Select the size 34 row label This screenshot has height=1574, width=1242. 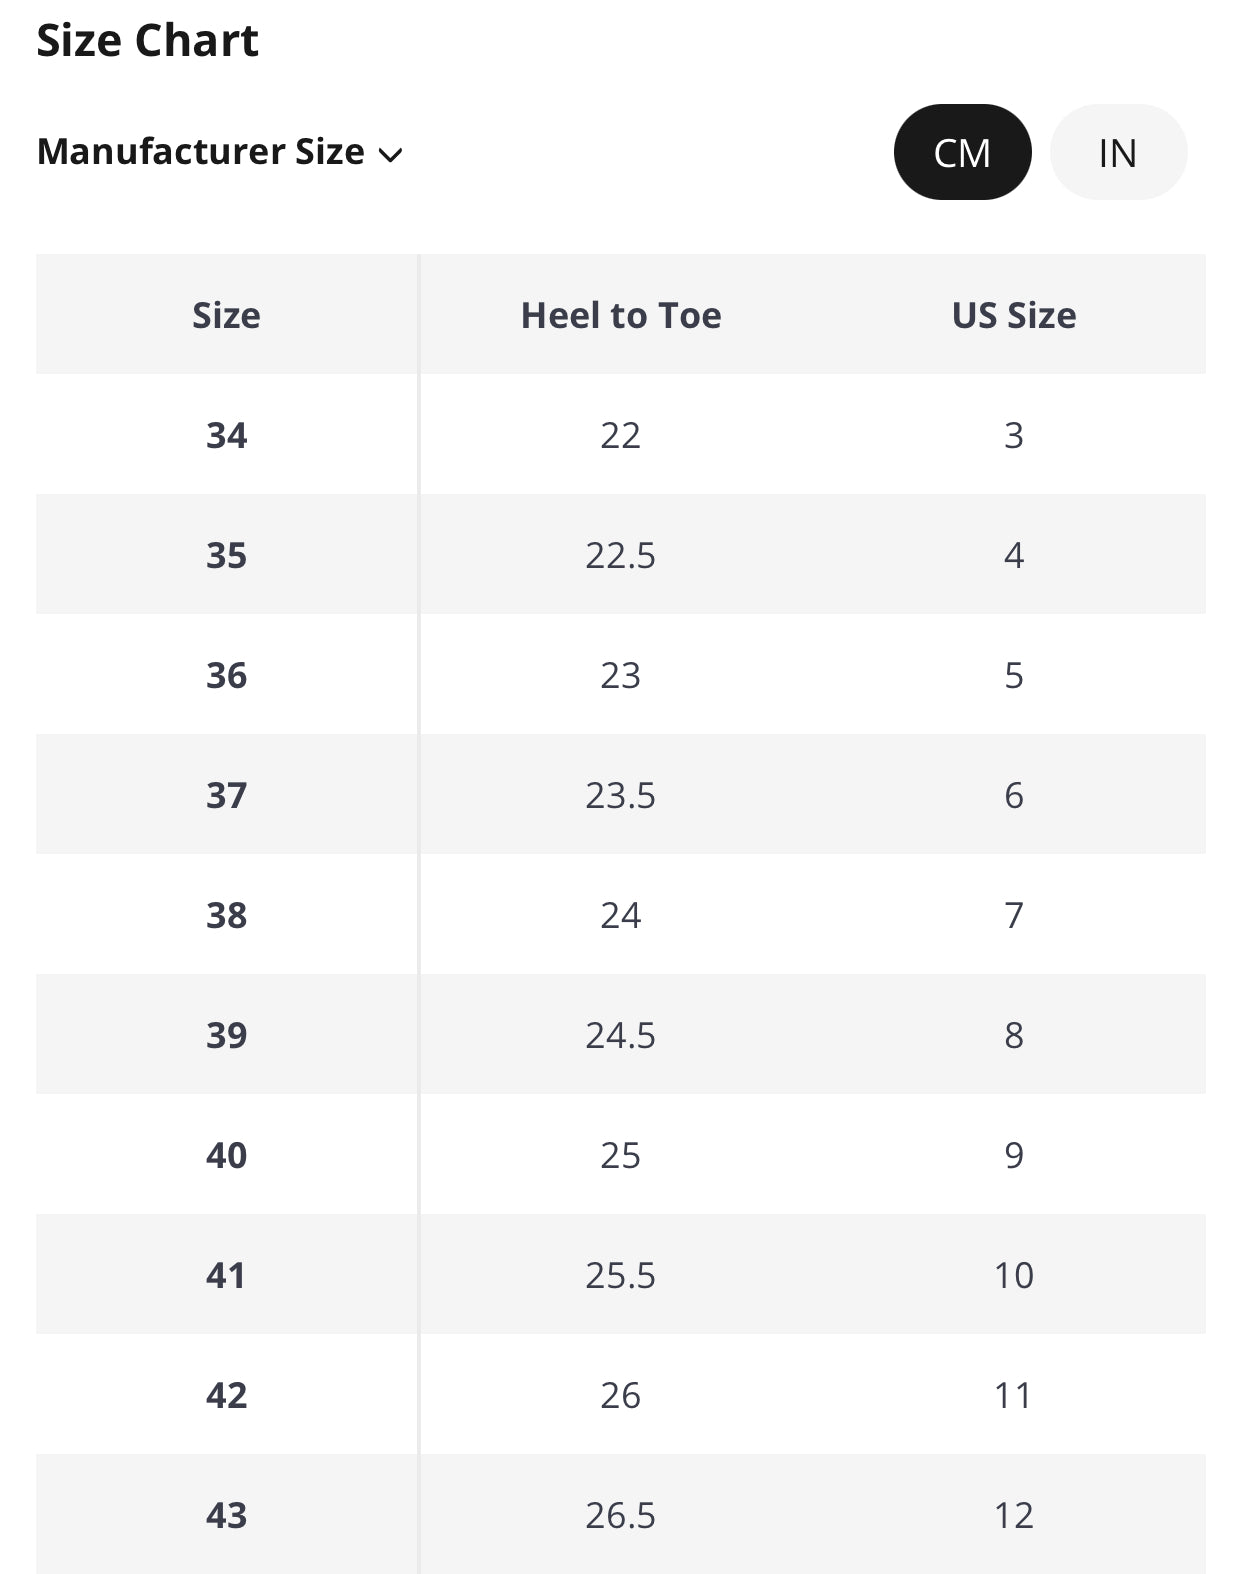[226, 435]
